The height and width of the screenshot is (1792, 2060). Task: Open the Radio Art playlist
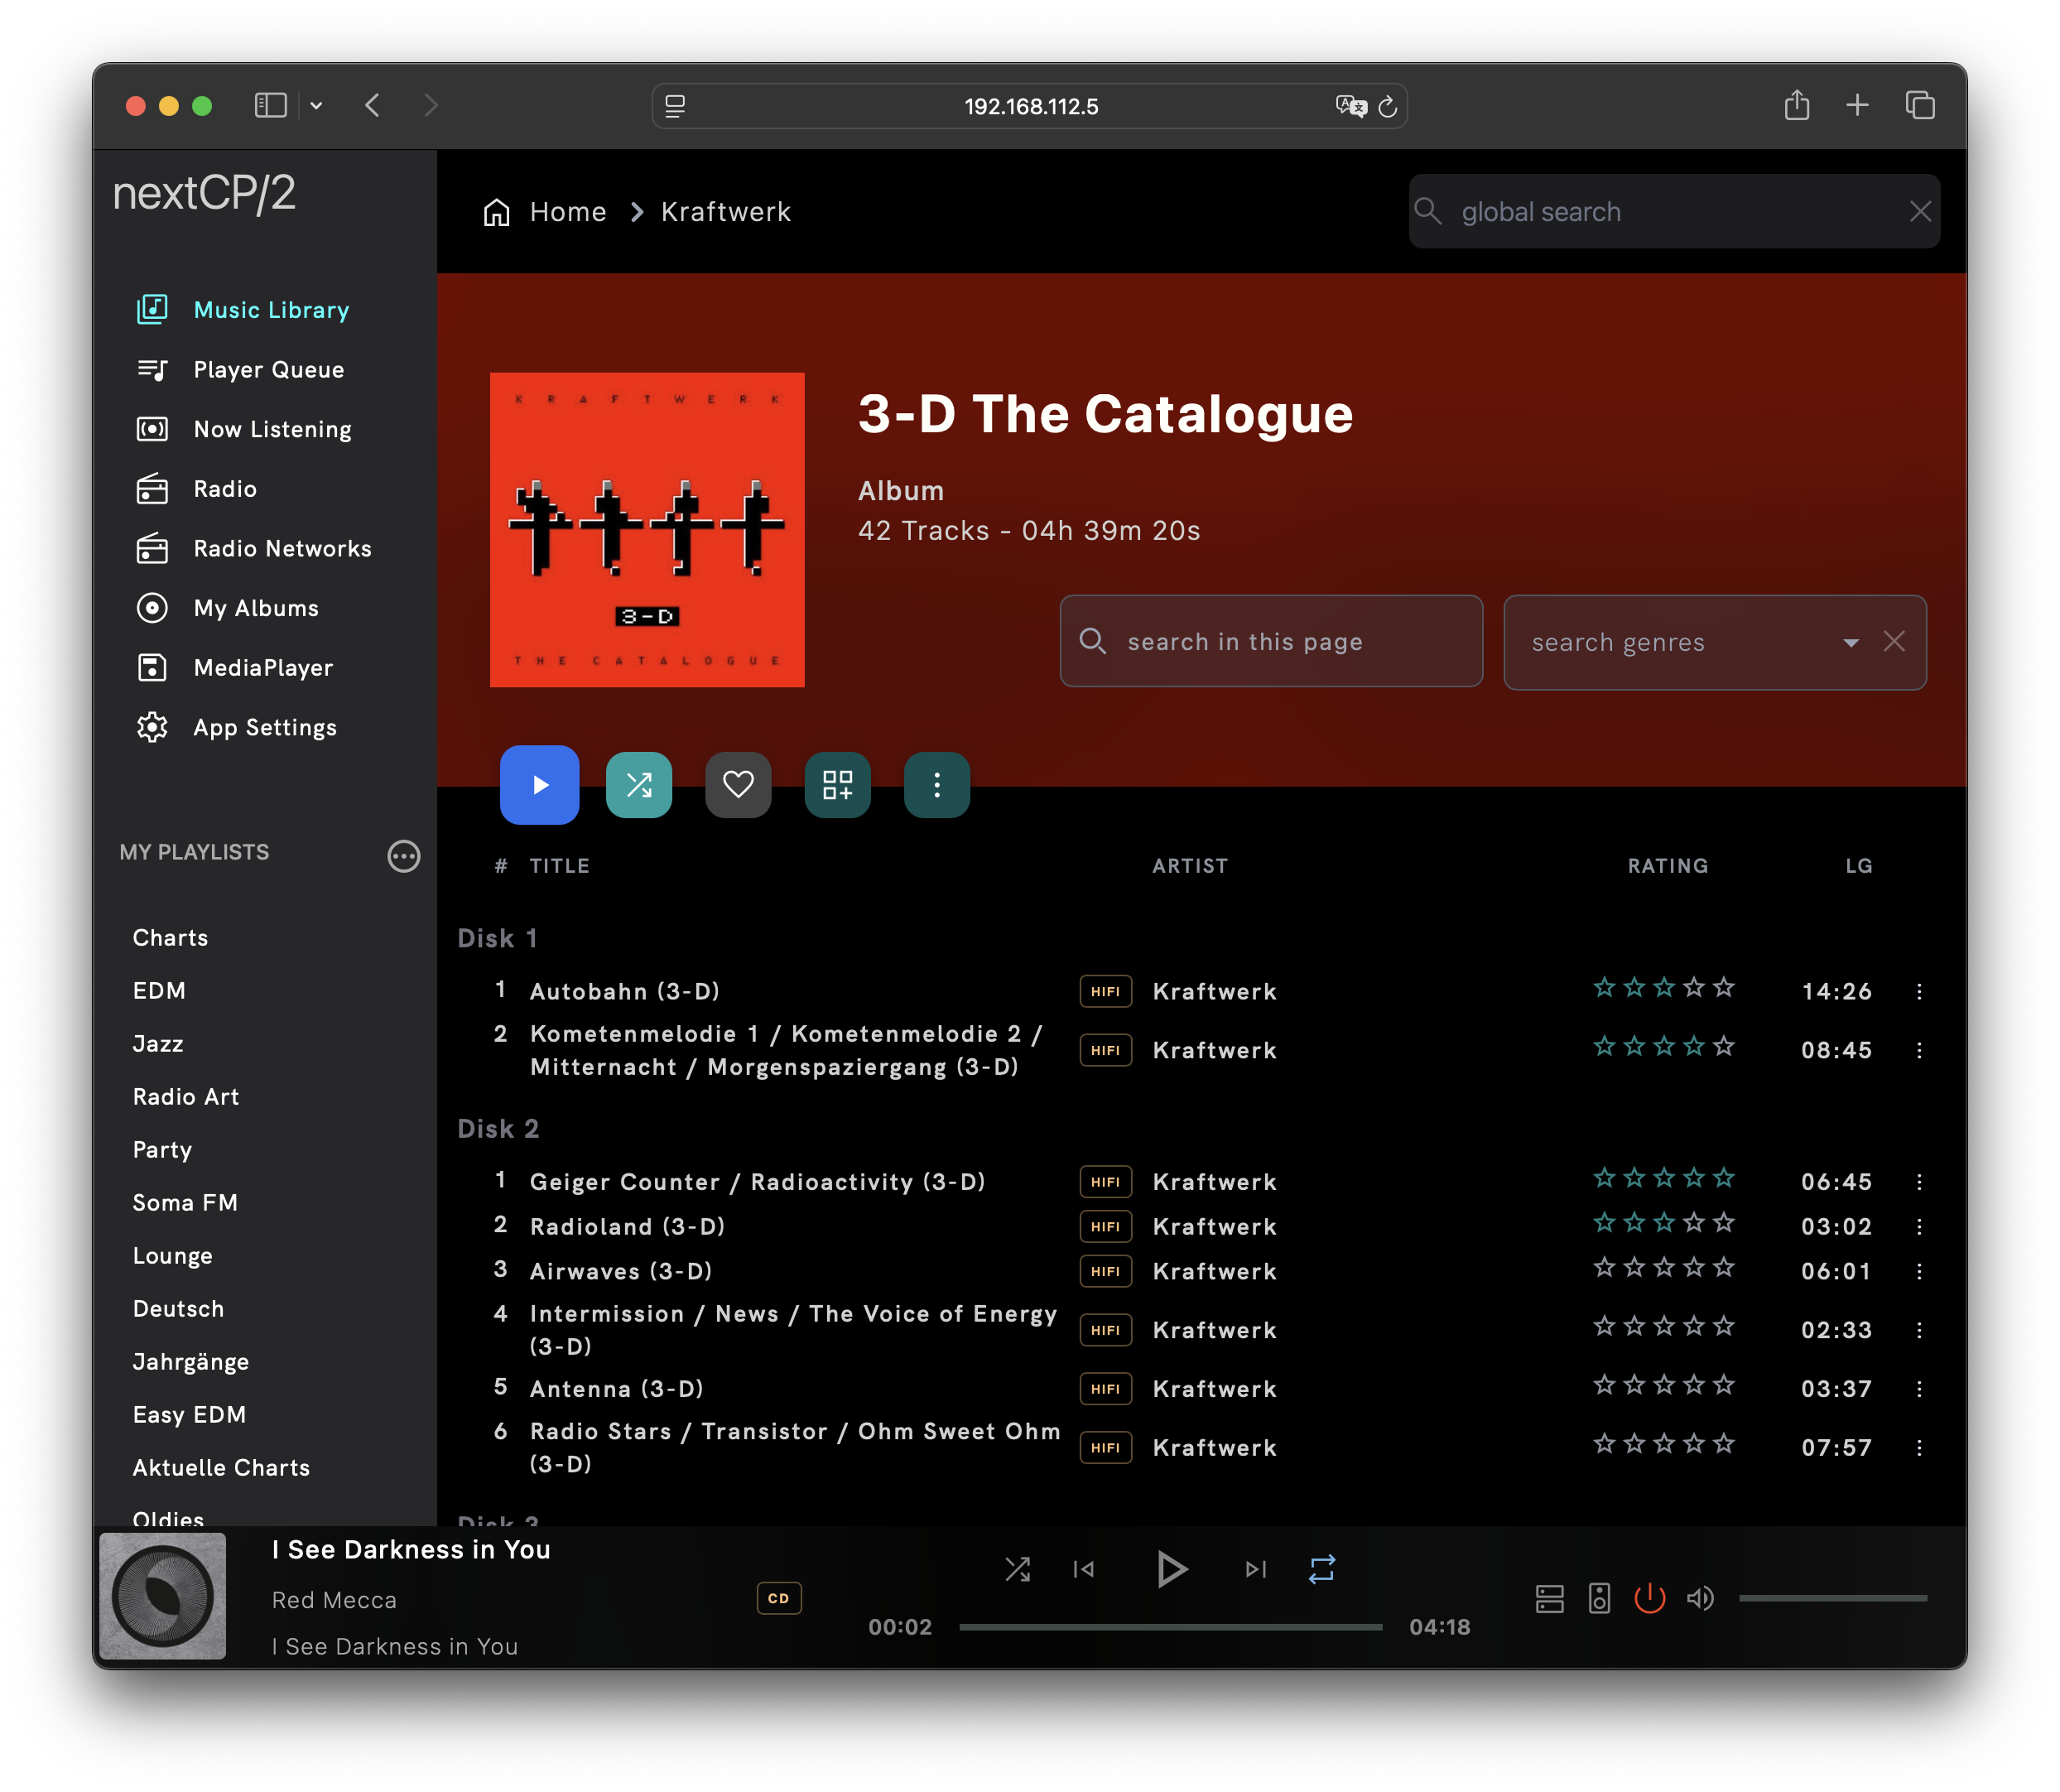click(186, 1097)
